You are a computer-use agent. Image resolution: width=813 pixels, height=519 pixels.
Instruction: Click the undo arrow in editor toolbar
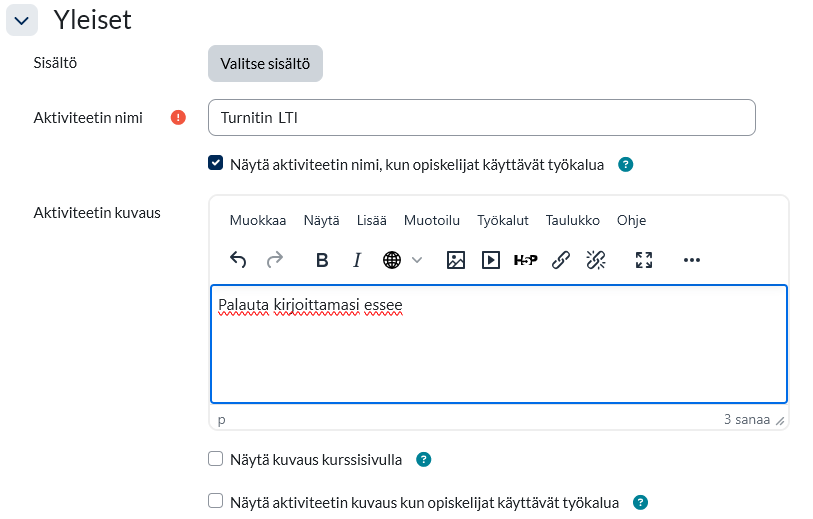click(x=238, y=260)
